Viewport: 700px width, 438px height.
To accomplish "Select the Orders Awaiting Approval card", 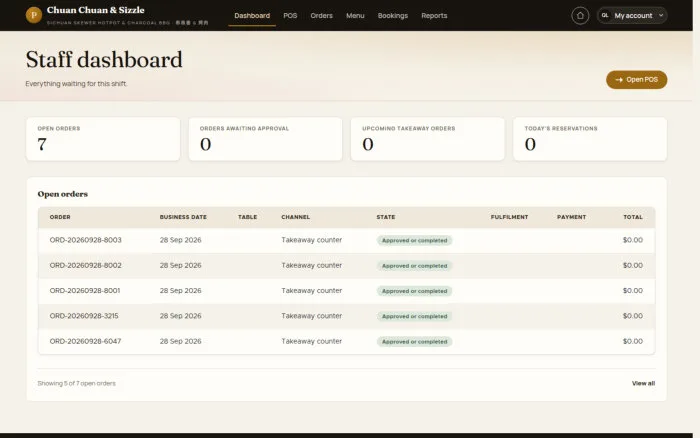I will click(265, 139).
